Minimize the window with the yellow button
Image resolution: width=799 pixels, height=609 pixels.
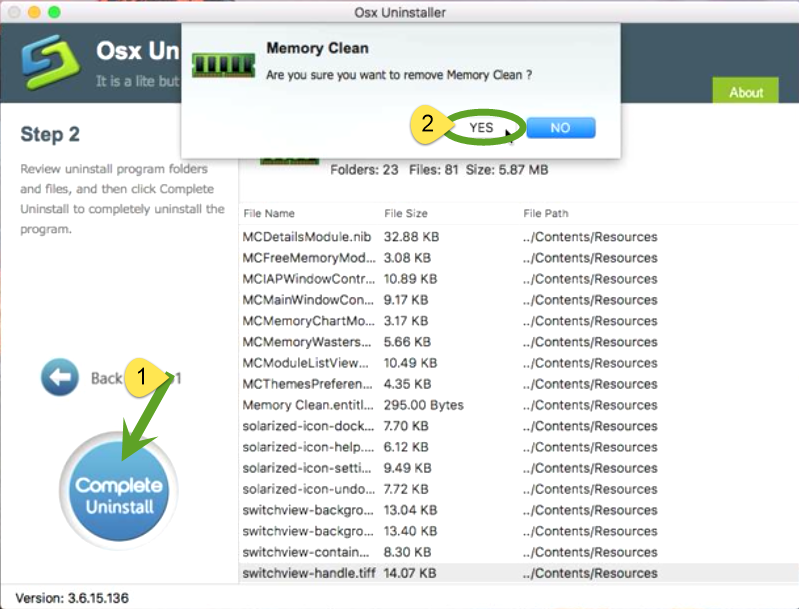[34, 12]
